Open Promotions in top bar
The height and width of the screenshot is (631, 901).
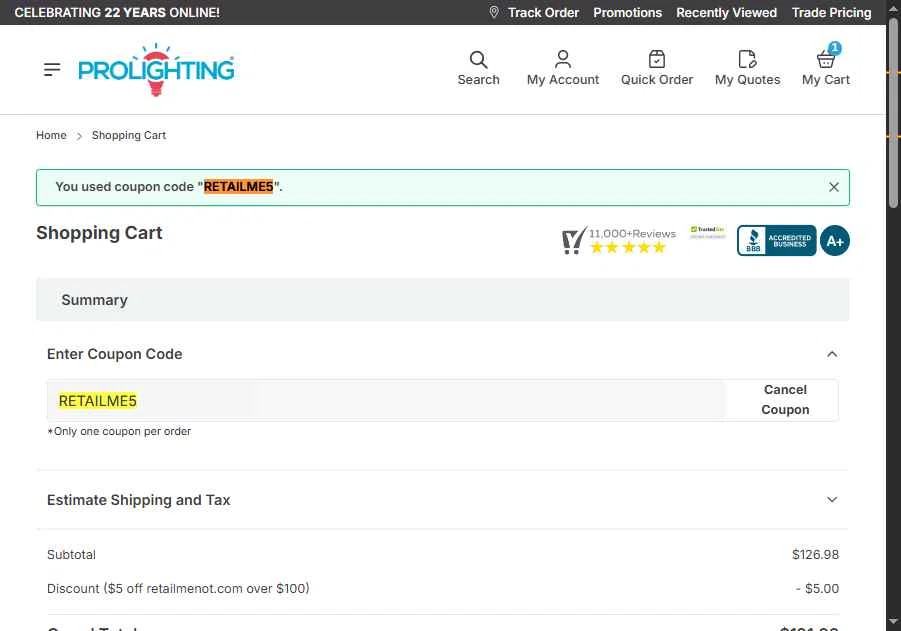tap(627, 13)
